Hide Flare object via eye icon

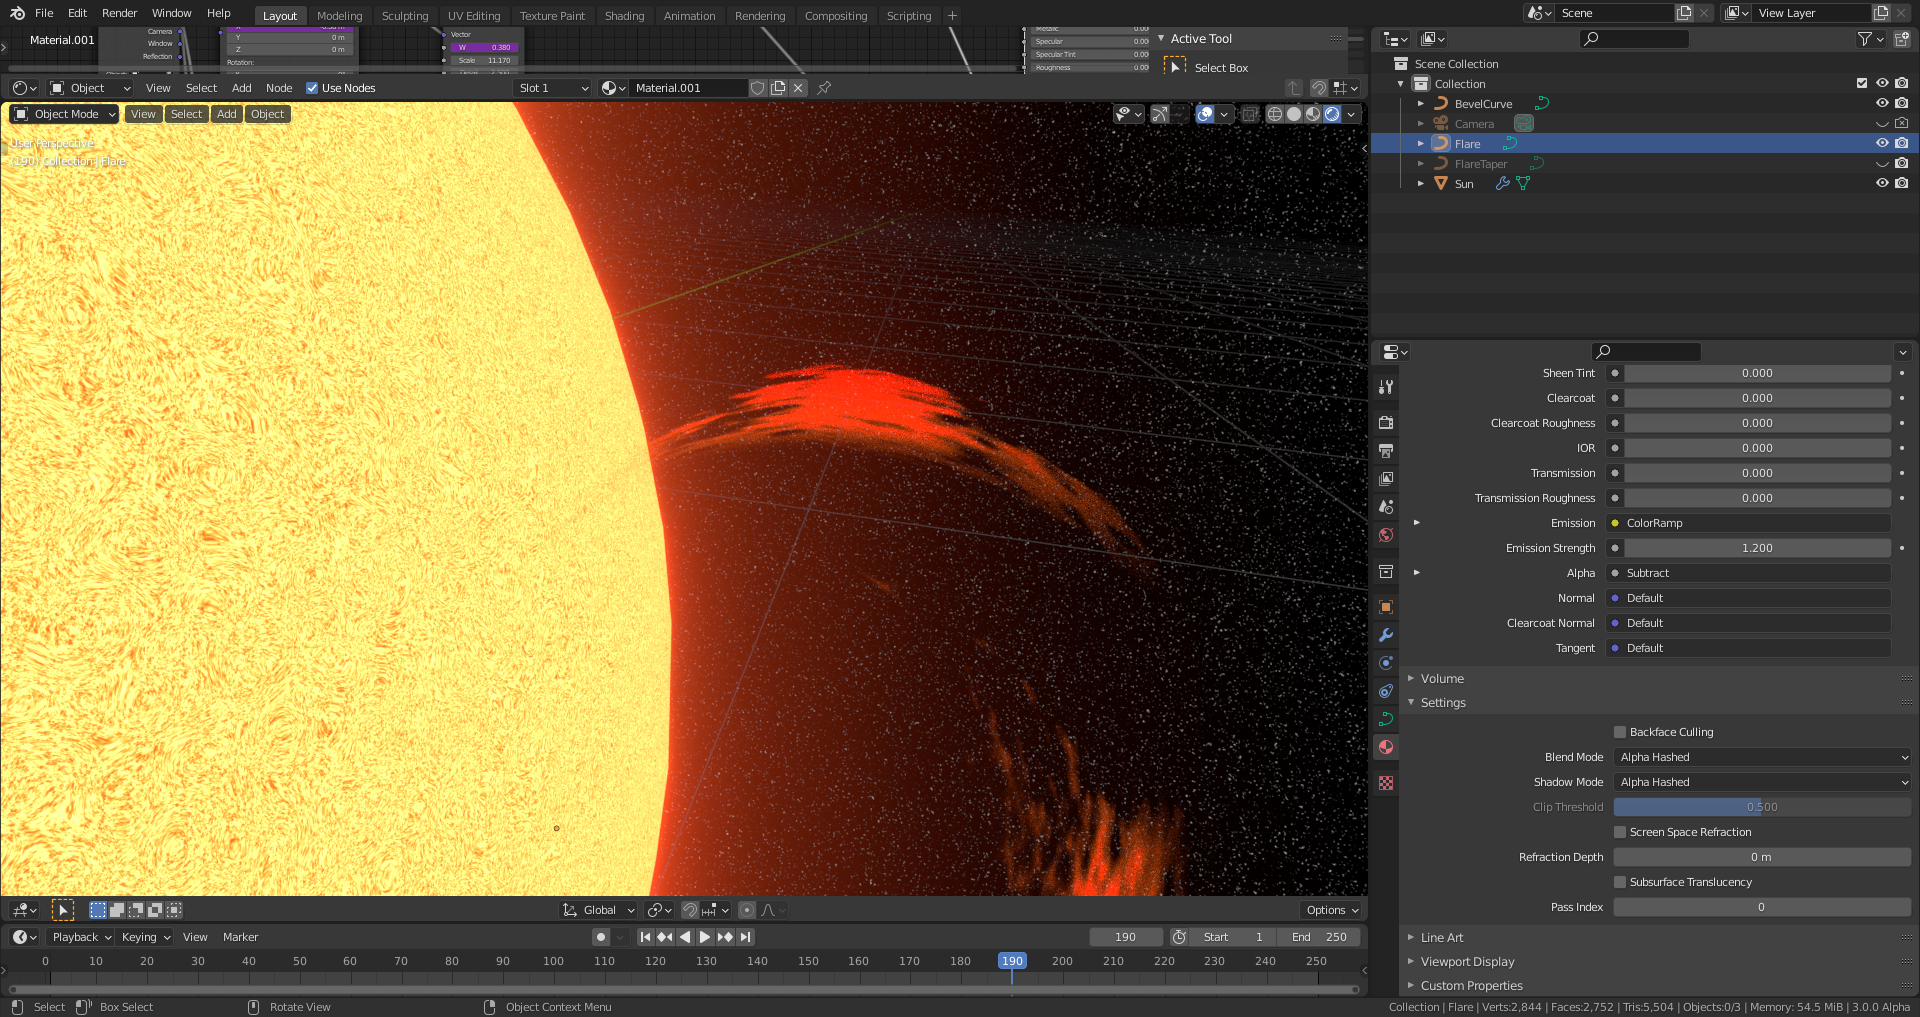pyautogui.click(x=1882, y=144)
